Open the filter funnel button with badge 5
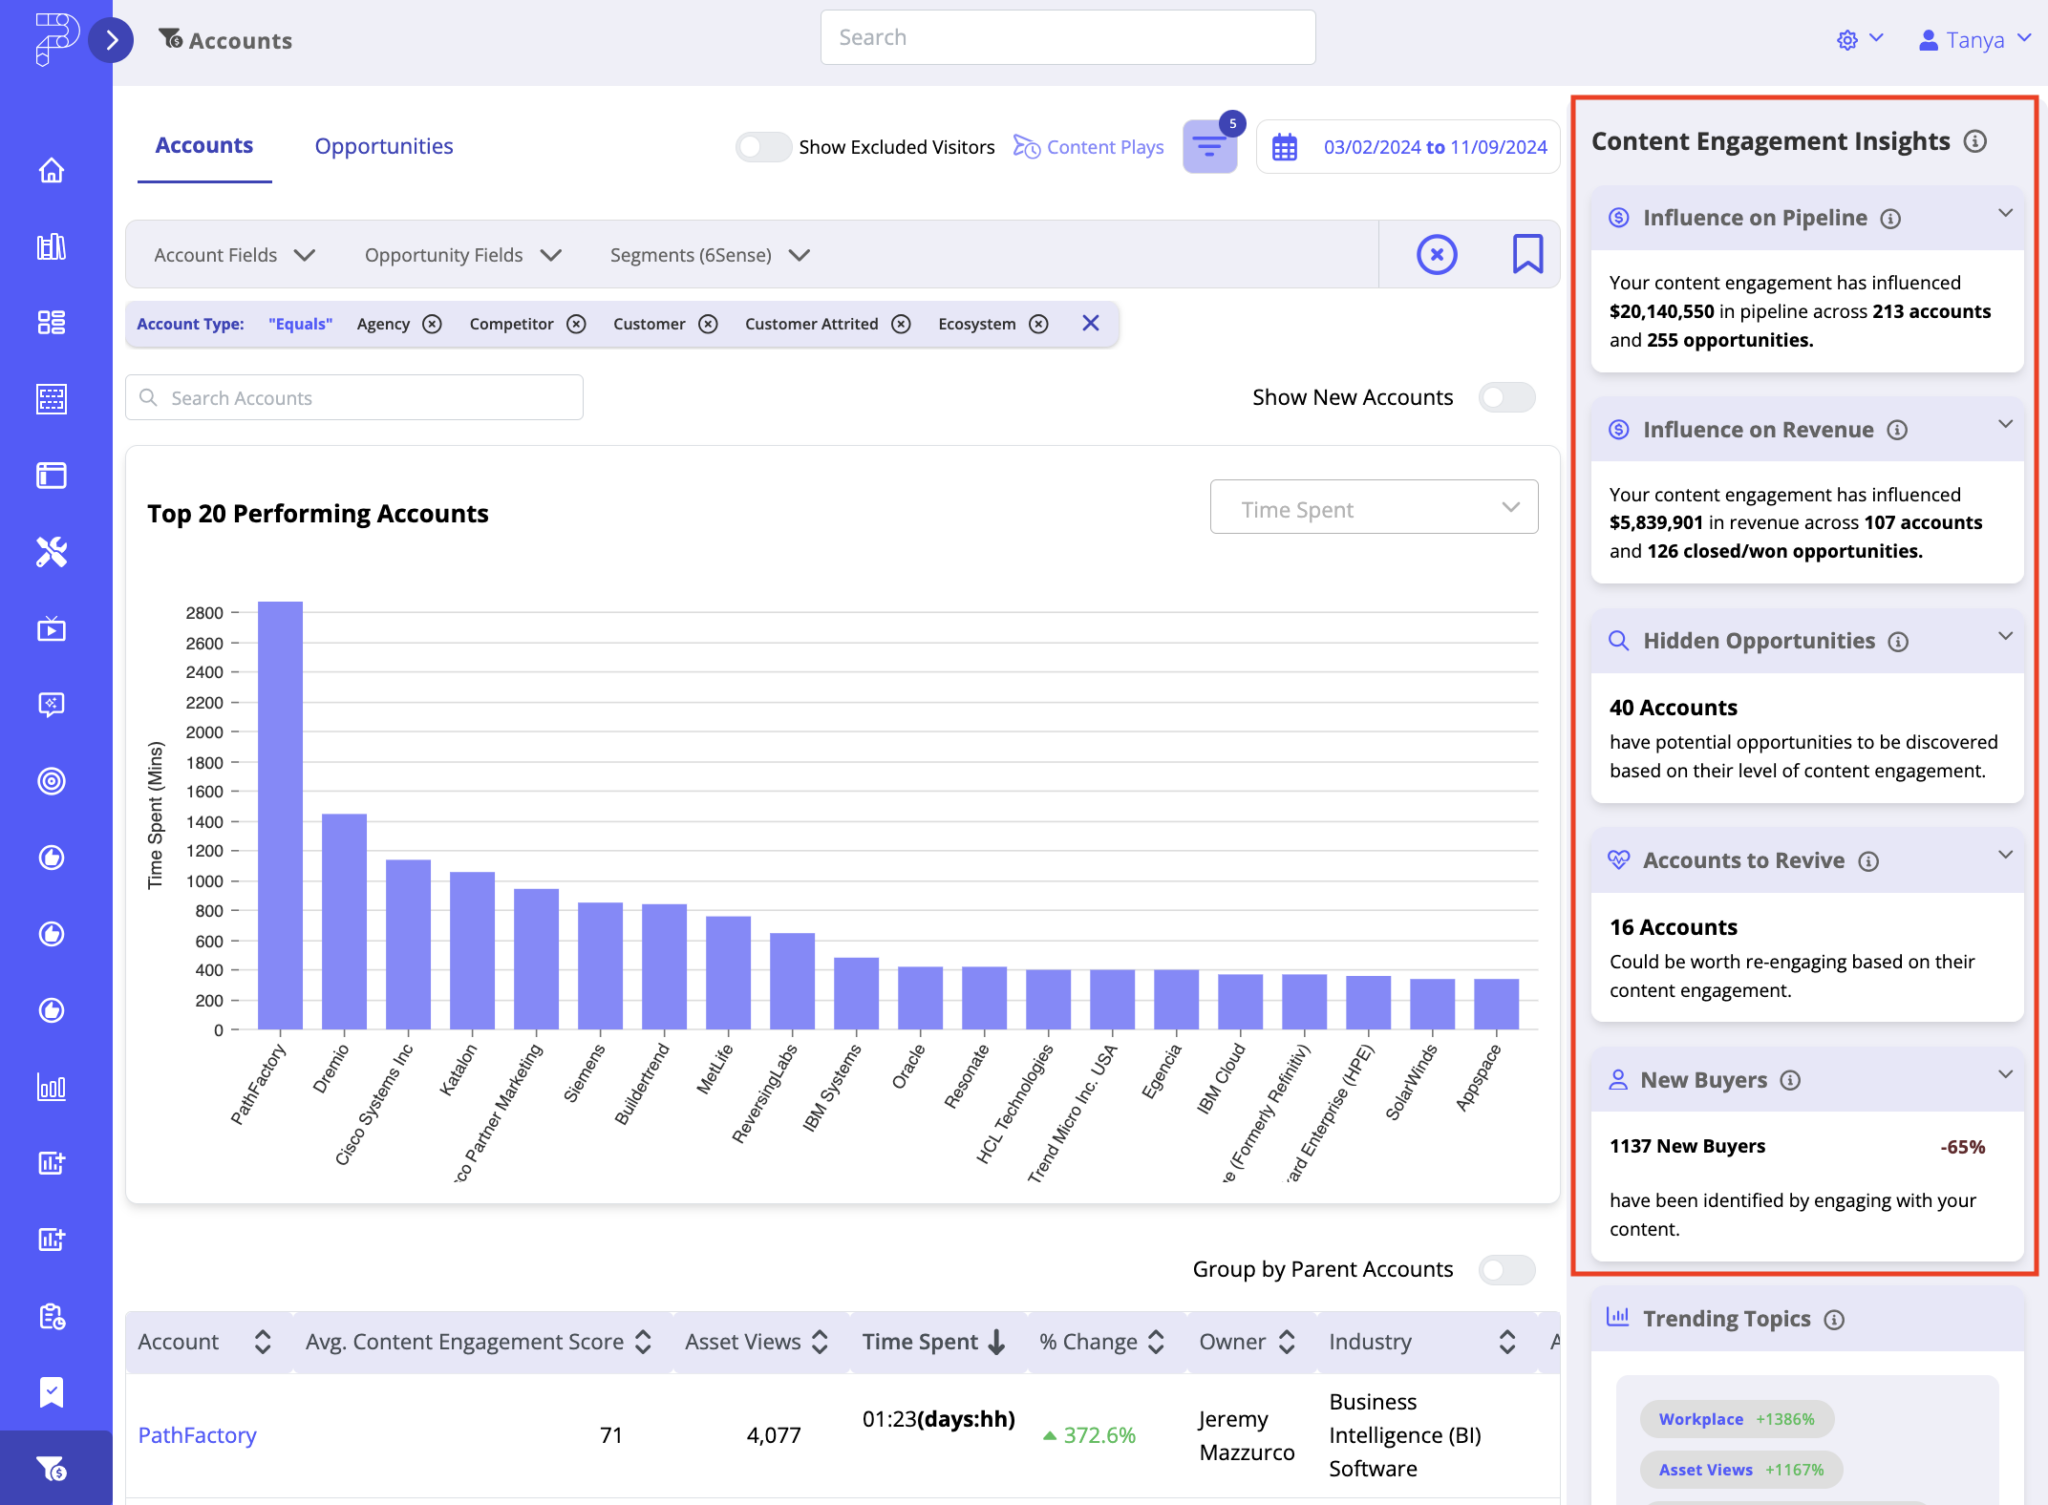This screenshot has width=2048, height=1505. pos(1210,147)
